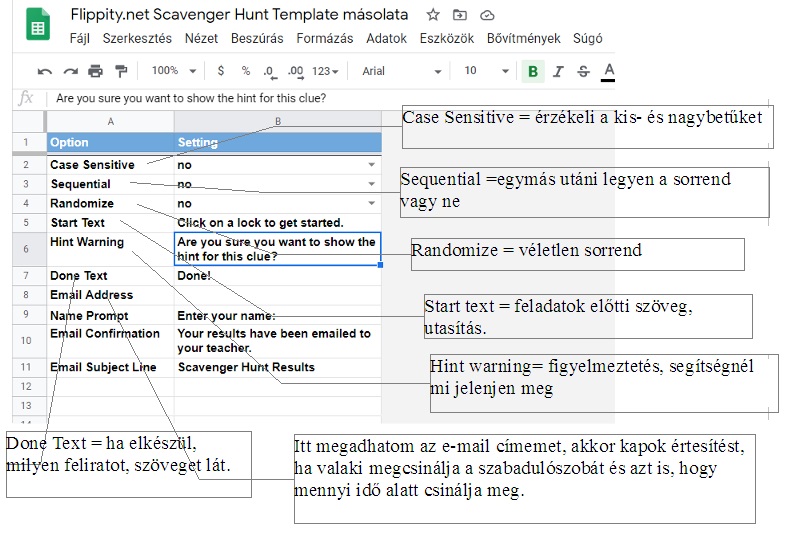Format as currency with dollar sign
This screenshot has height=535, width=793.
tap(221, 71)
